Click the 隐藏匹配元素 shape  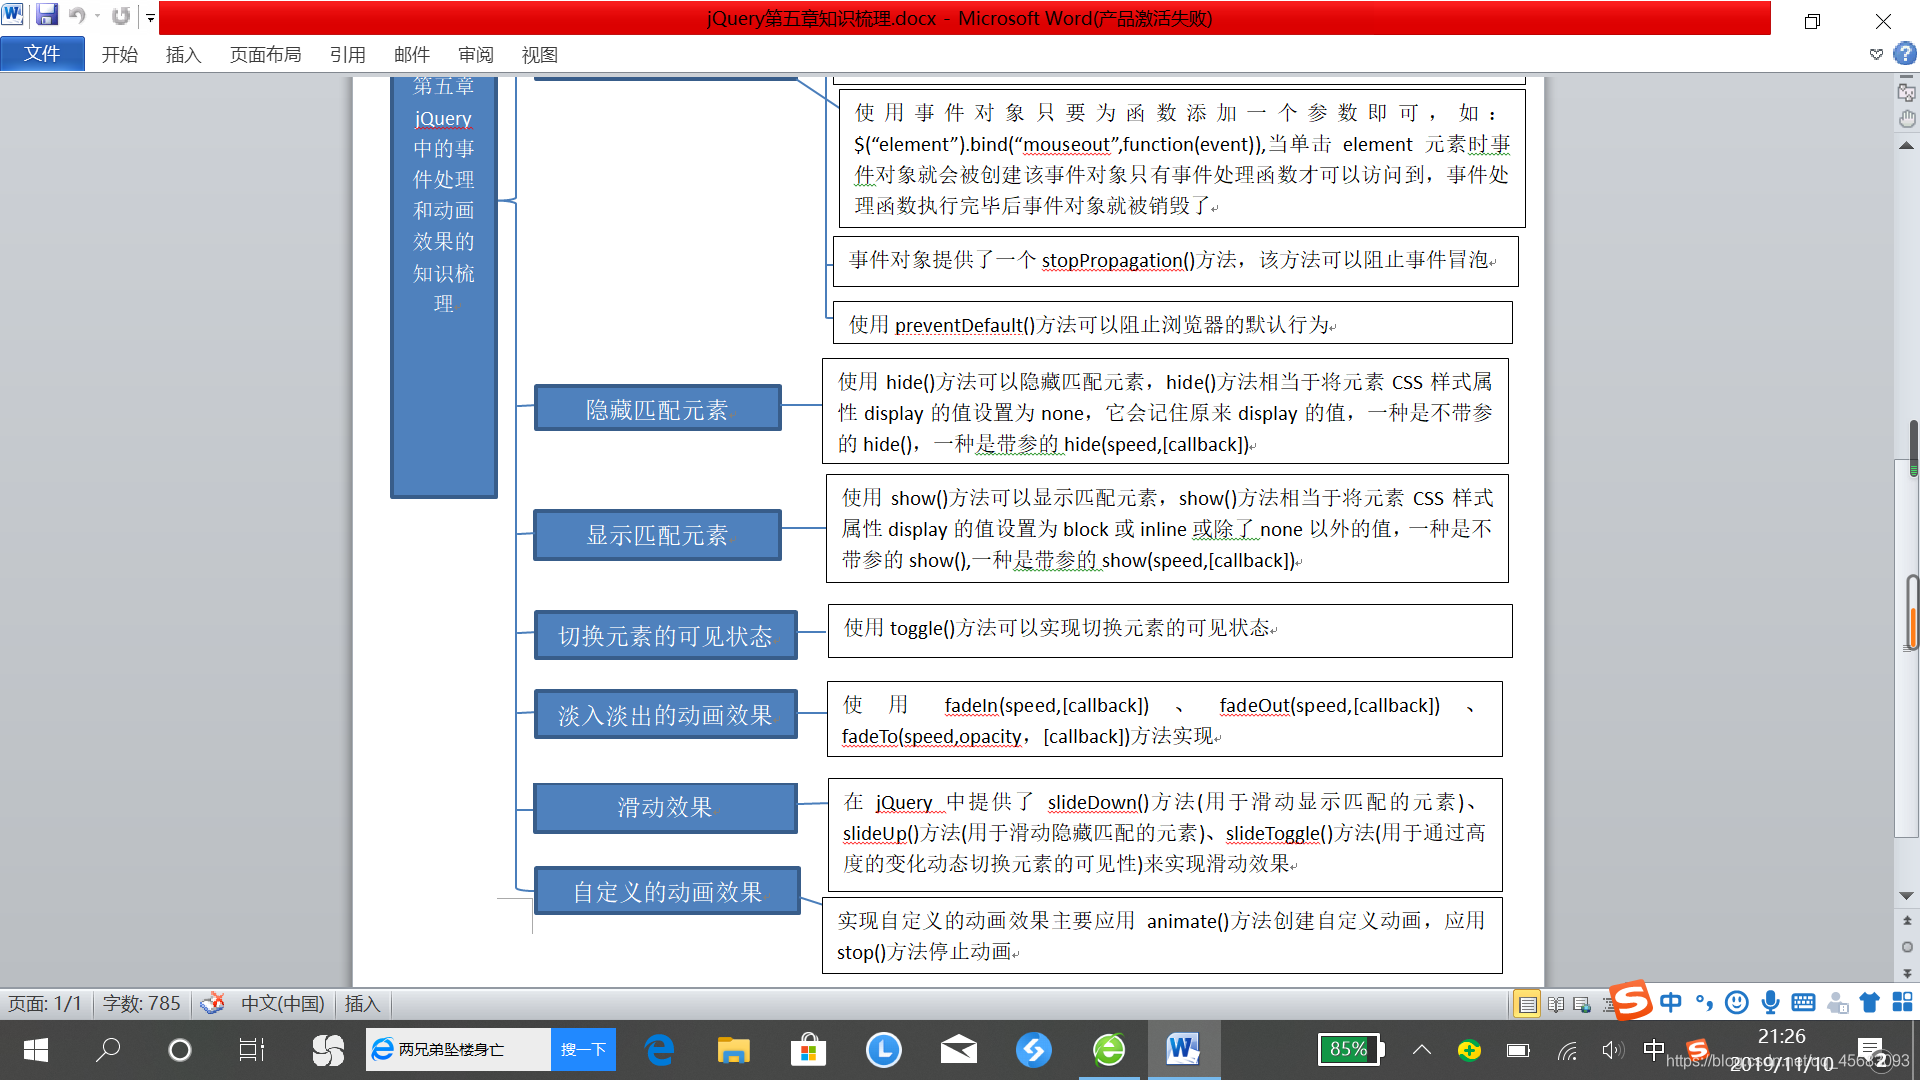pos(657,408)
